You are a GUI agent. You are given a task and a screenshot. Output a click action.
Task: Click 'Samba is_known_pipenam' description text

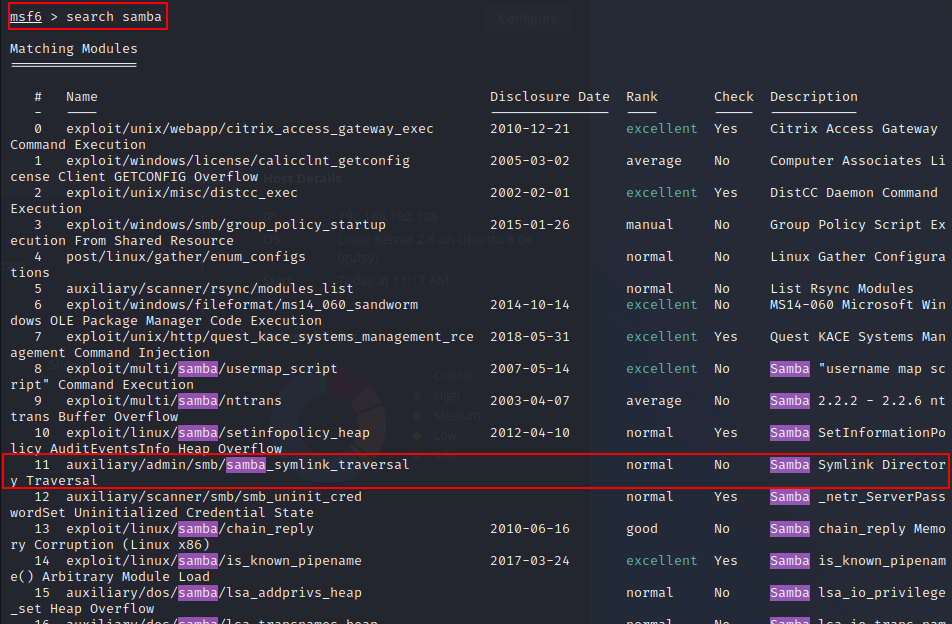point(858,561)
